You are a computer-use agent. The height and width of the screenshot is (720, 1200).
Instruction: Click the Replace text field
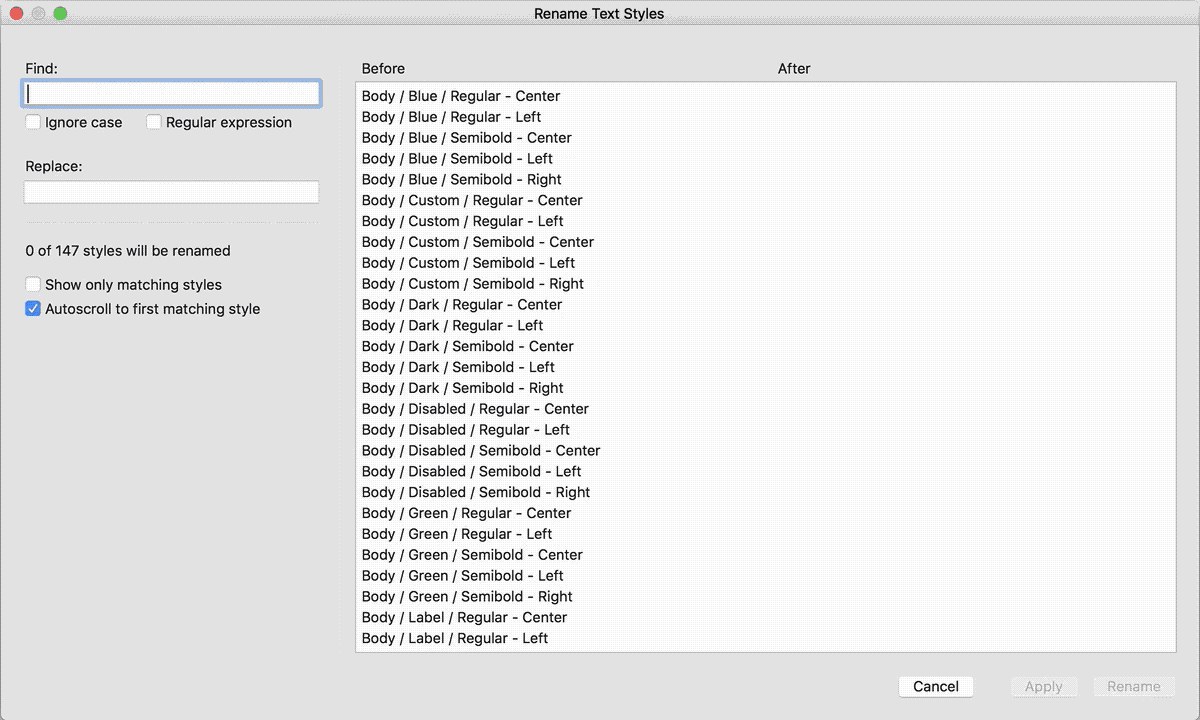coord(171,192)
